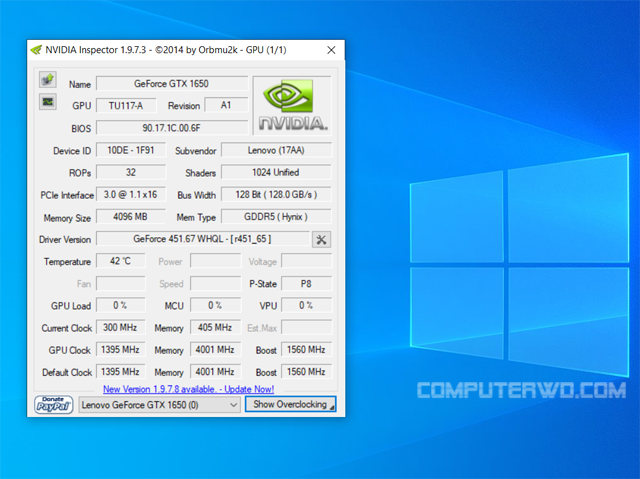Click the empty Speed field
The image size is (640, 479).
pyautogui.click(x=216, y=284)
